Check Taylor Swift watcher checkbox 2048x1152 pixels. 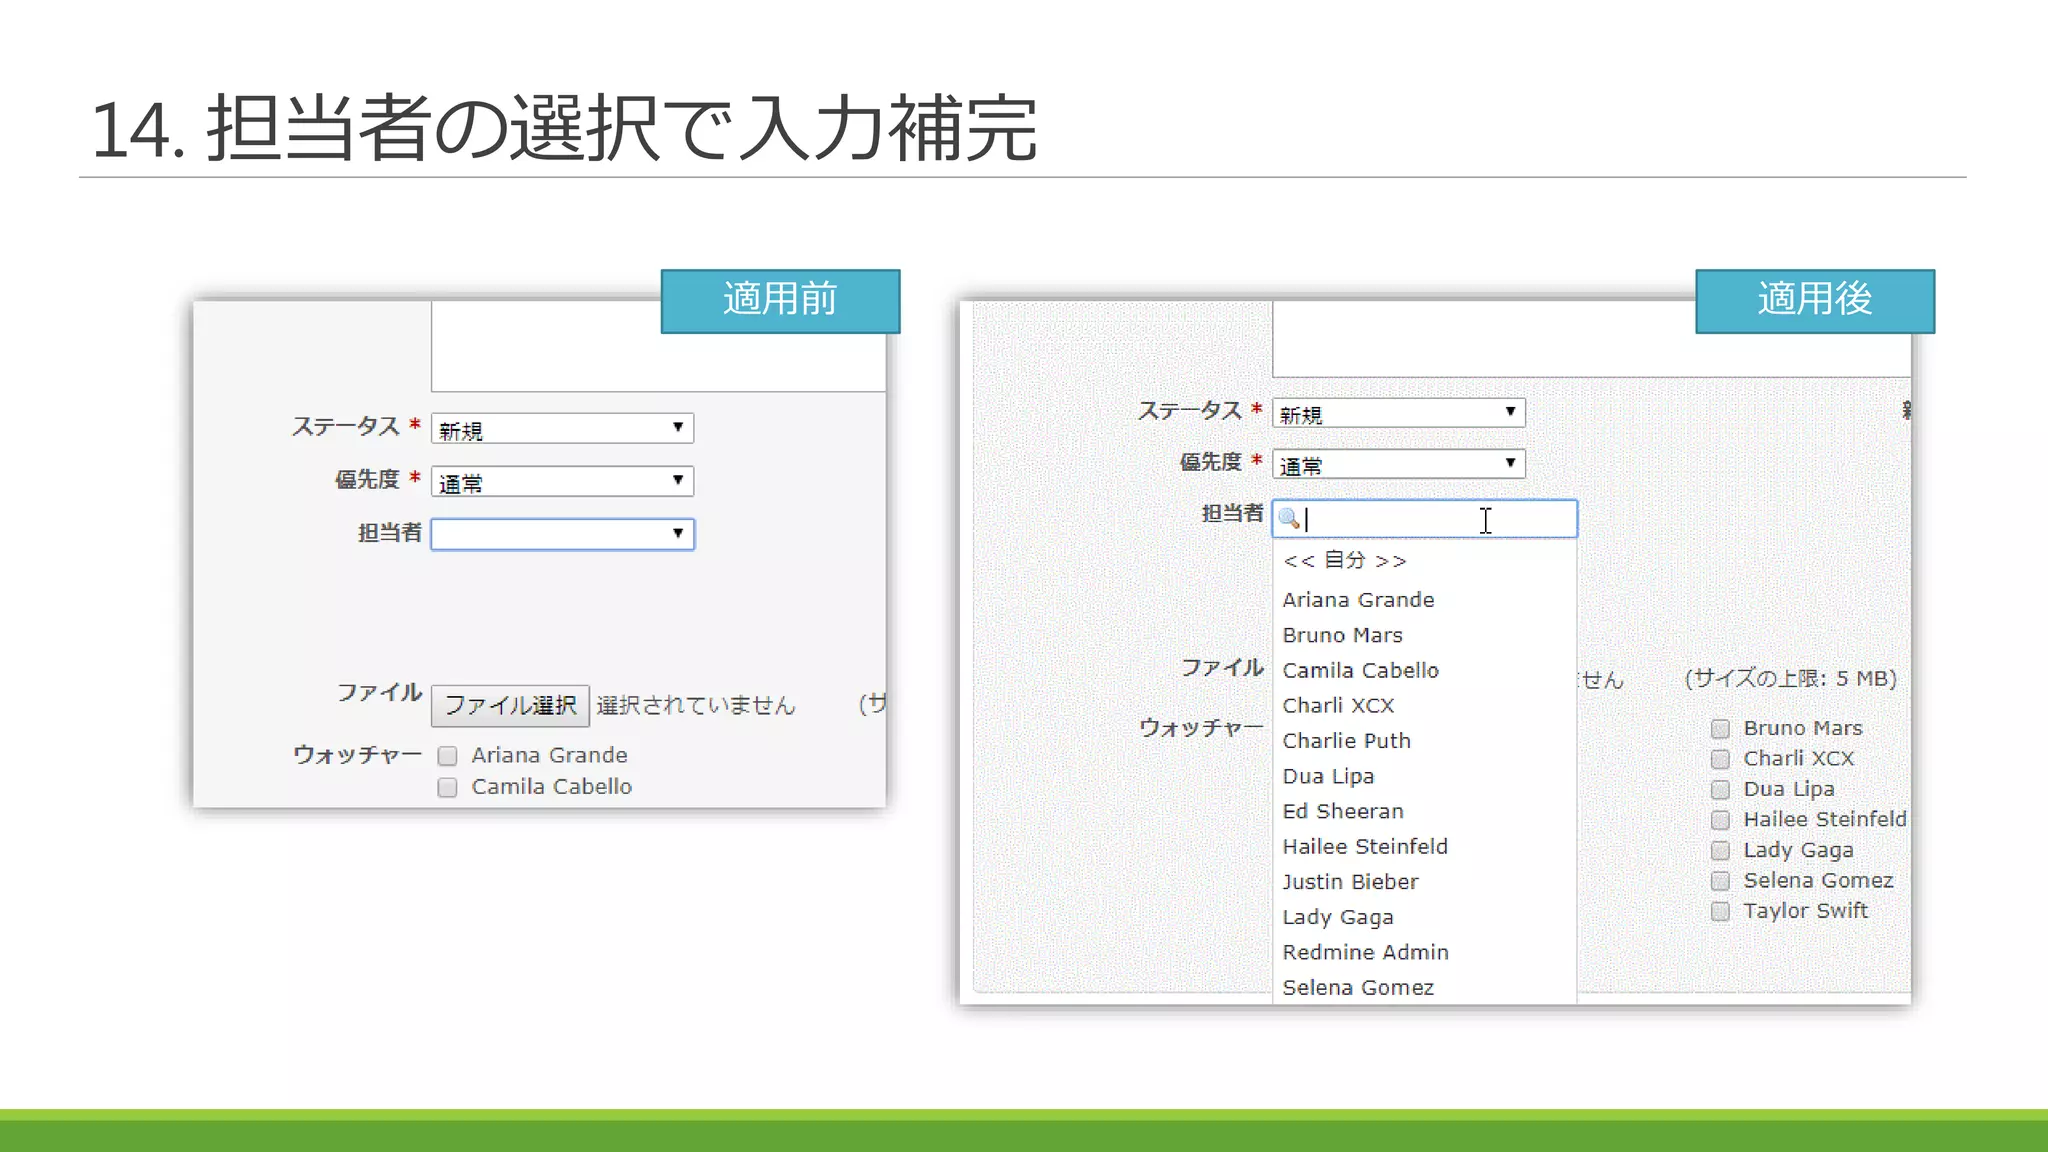tap(1720, 912)
